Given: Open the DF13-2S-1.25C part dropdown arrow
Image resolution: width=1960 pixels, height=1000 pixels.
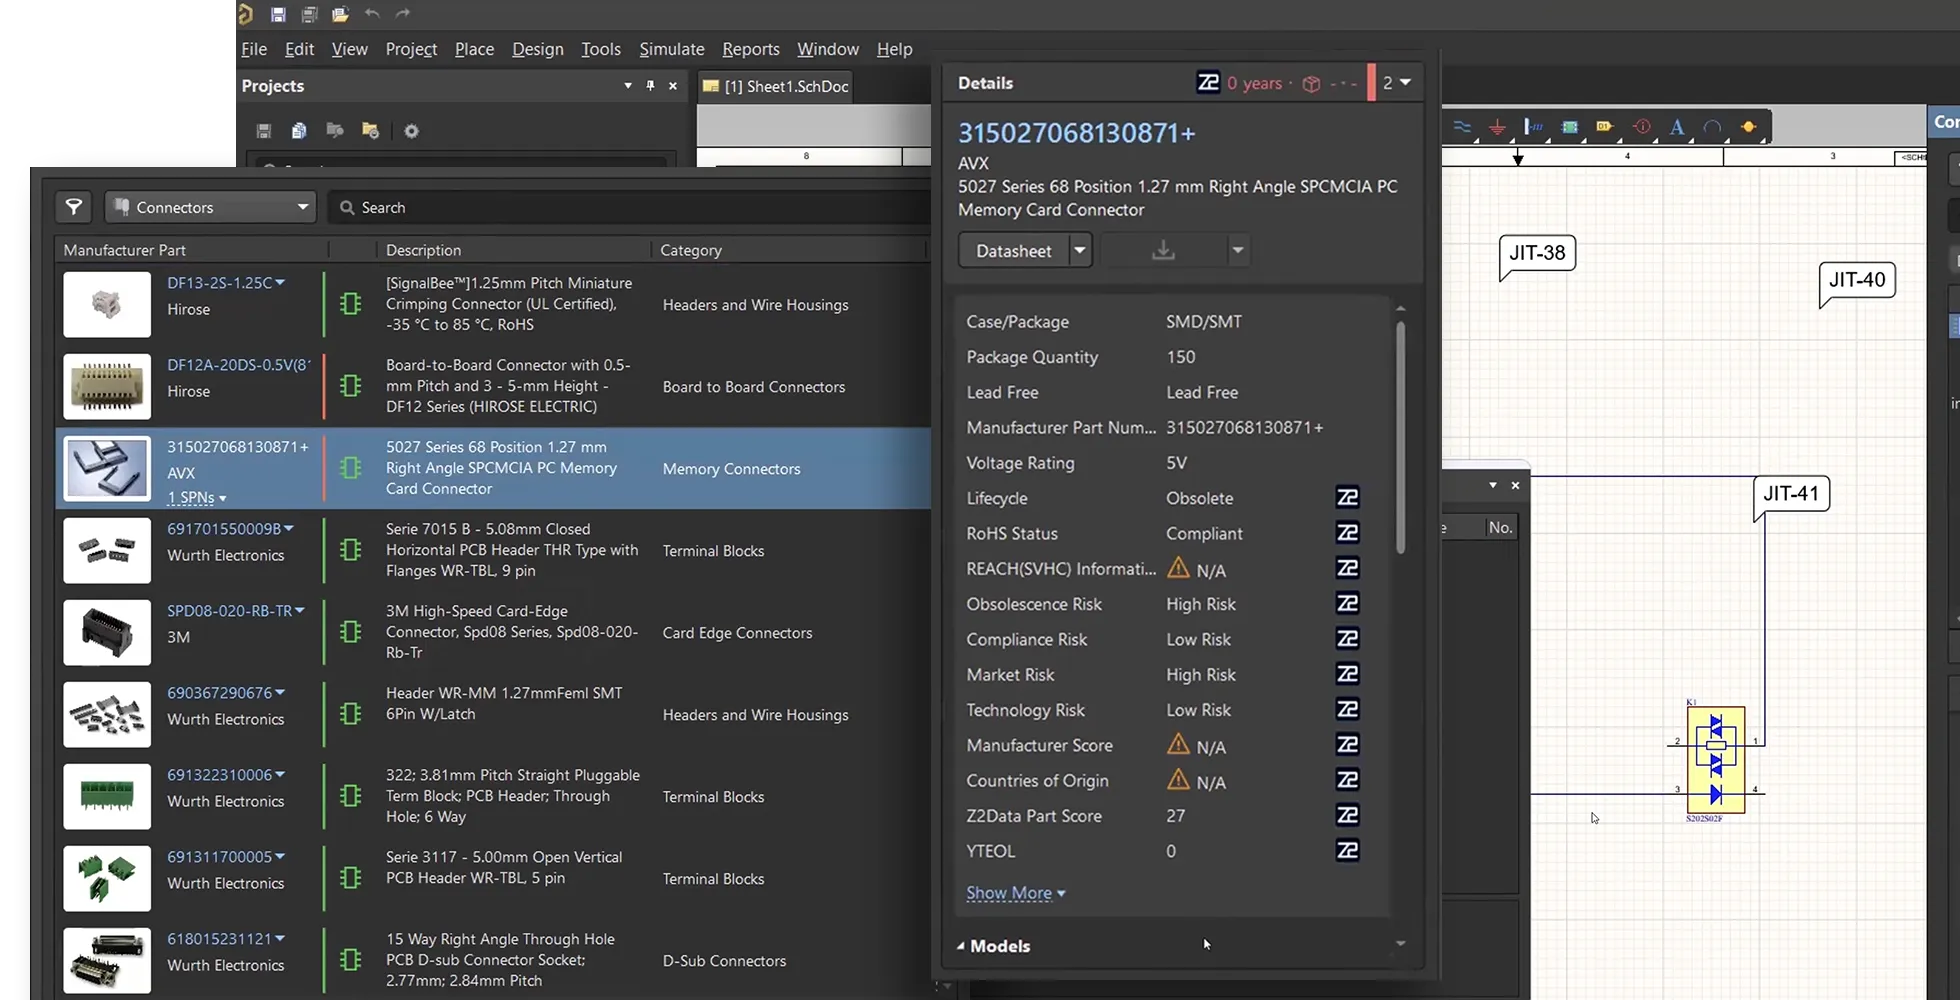Looking at the screenshot, I should (x=280, y=283).
